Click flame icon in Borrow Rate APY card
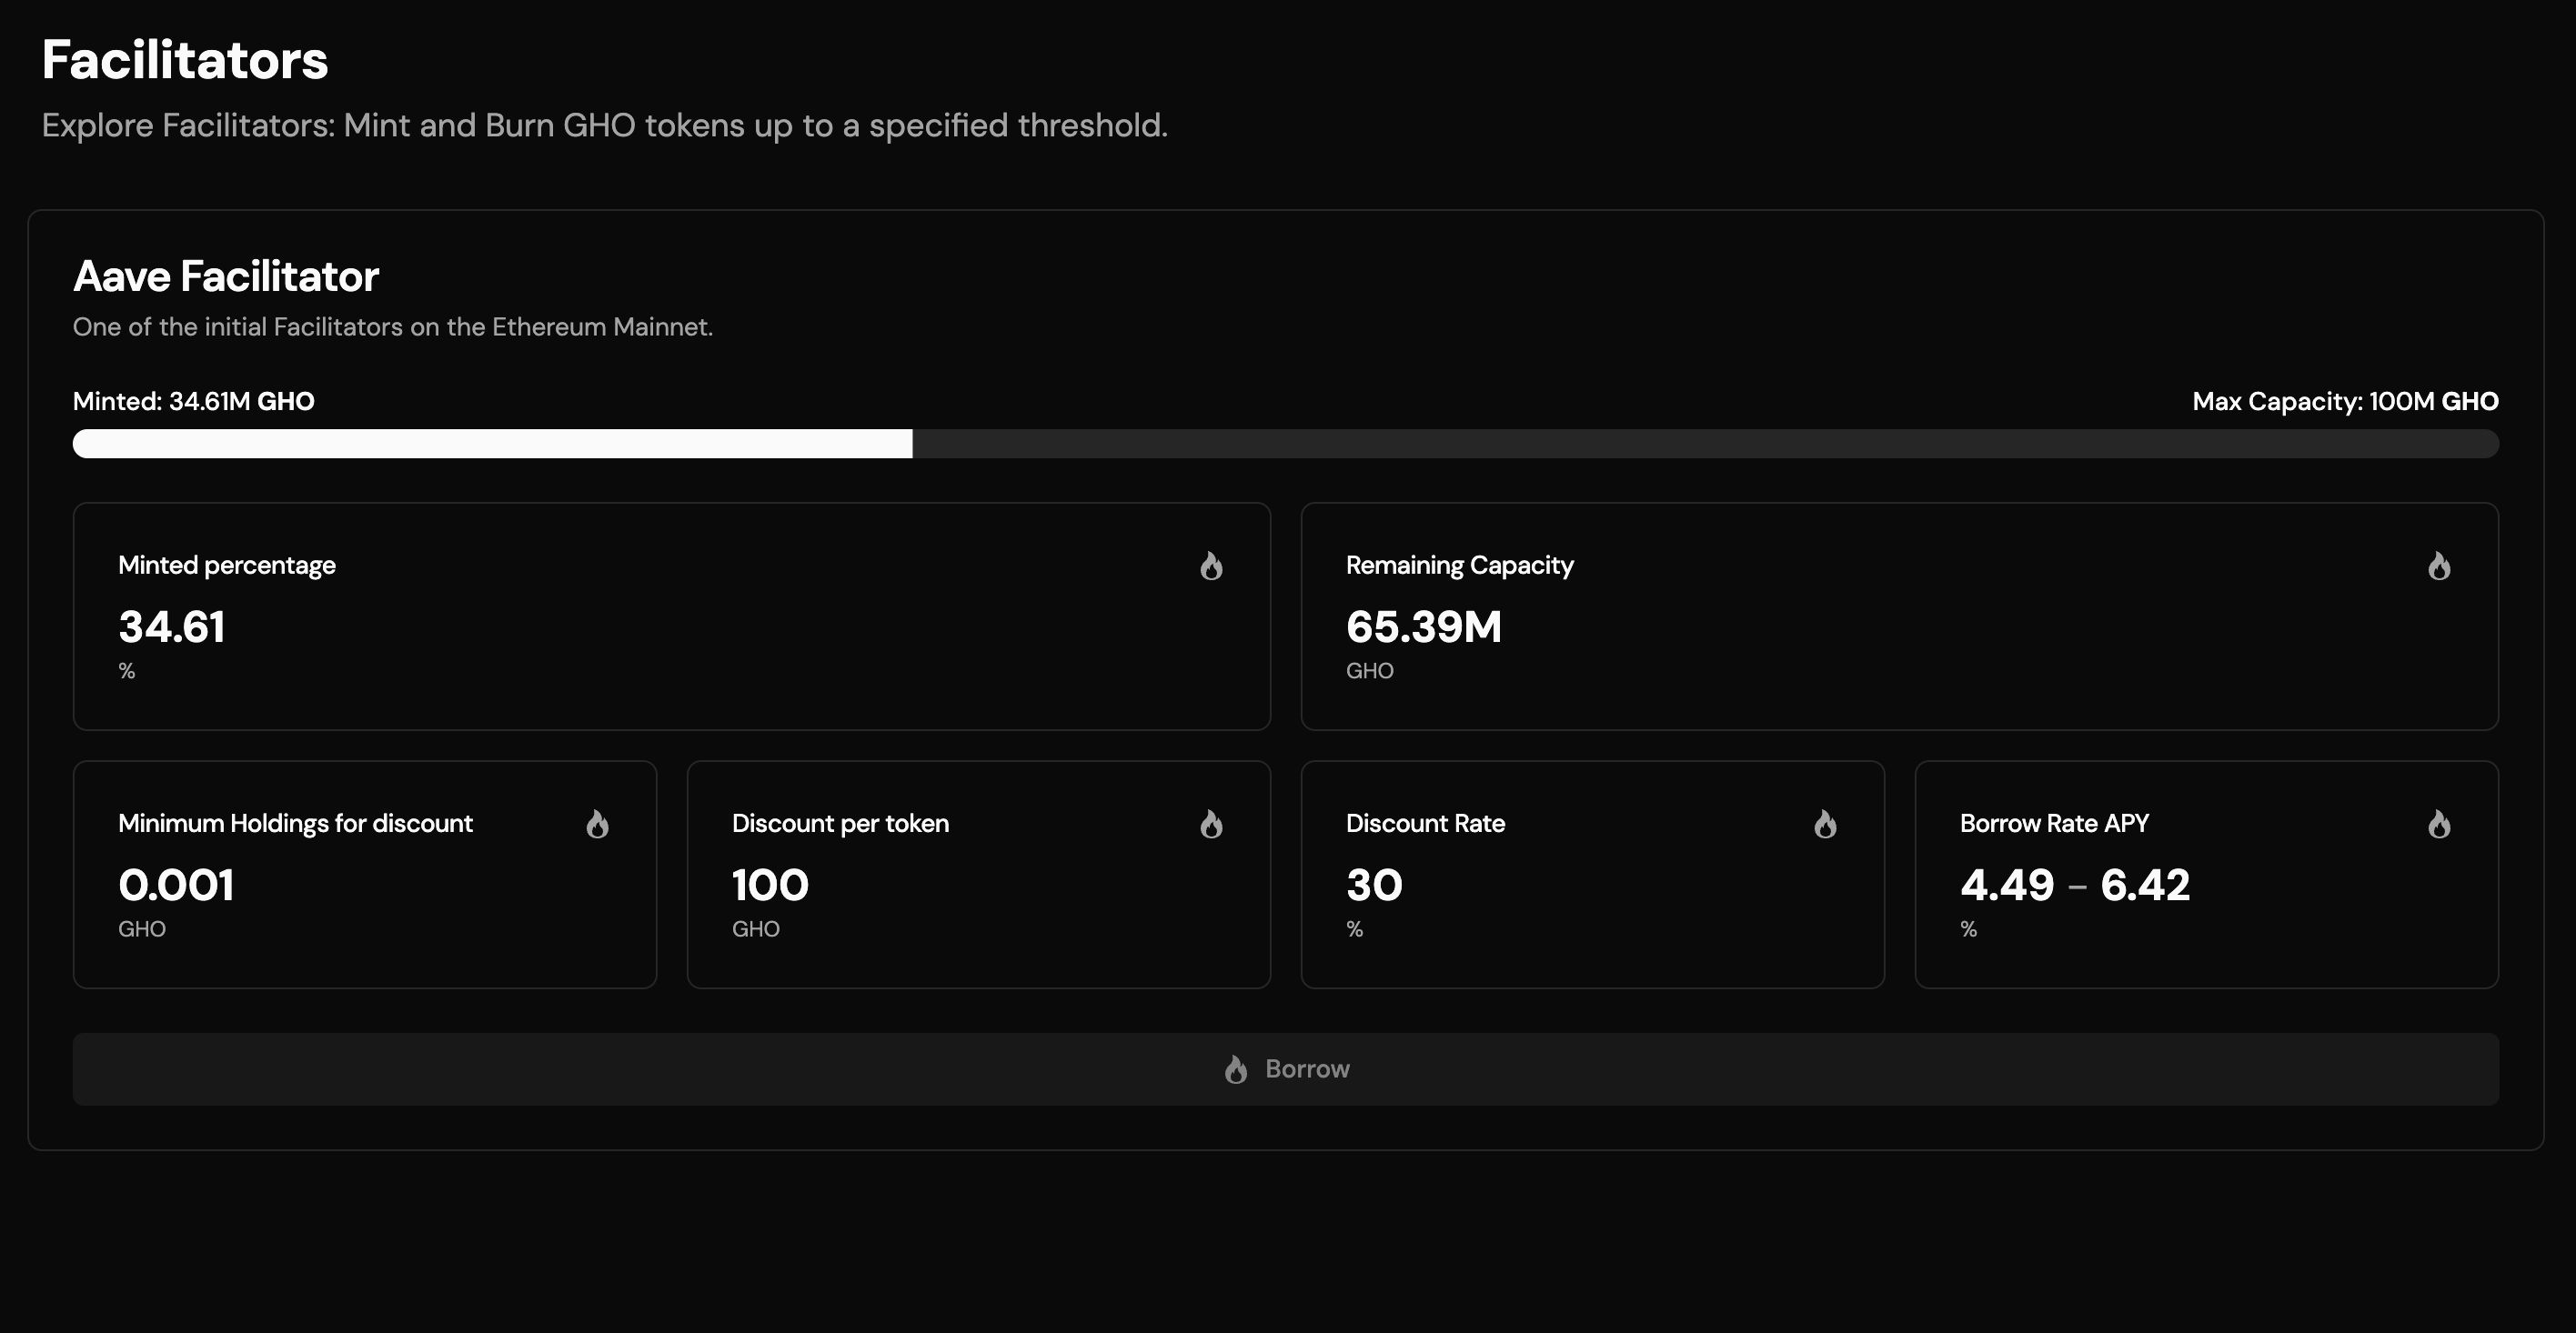Image resolution: width=2576 pixels, height=1333 pixels. pyautogui.click(x=2439, y=824)
